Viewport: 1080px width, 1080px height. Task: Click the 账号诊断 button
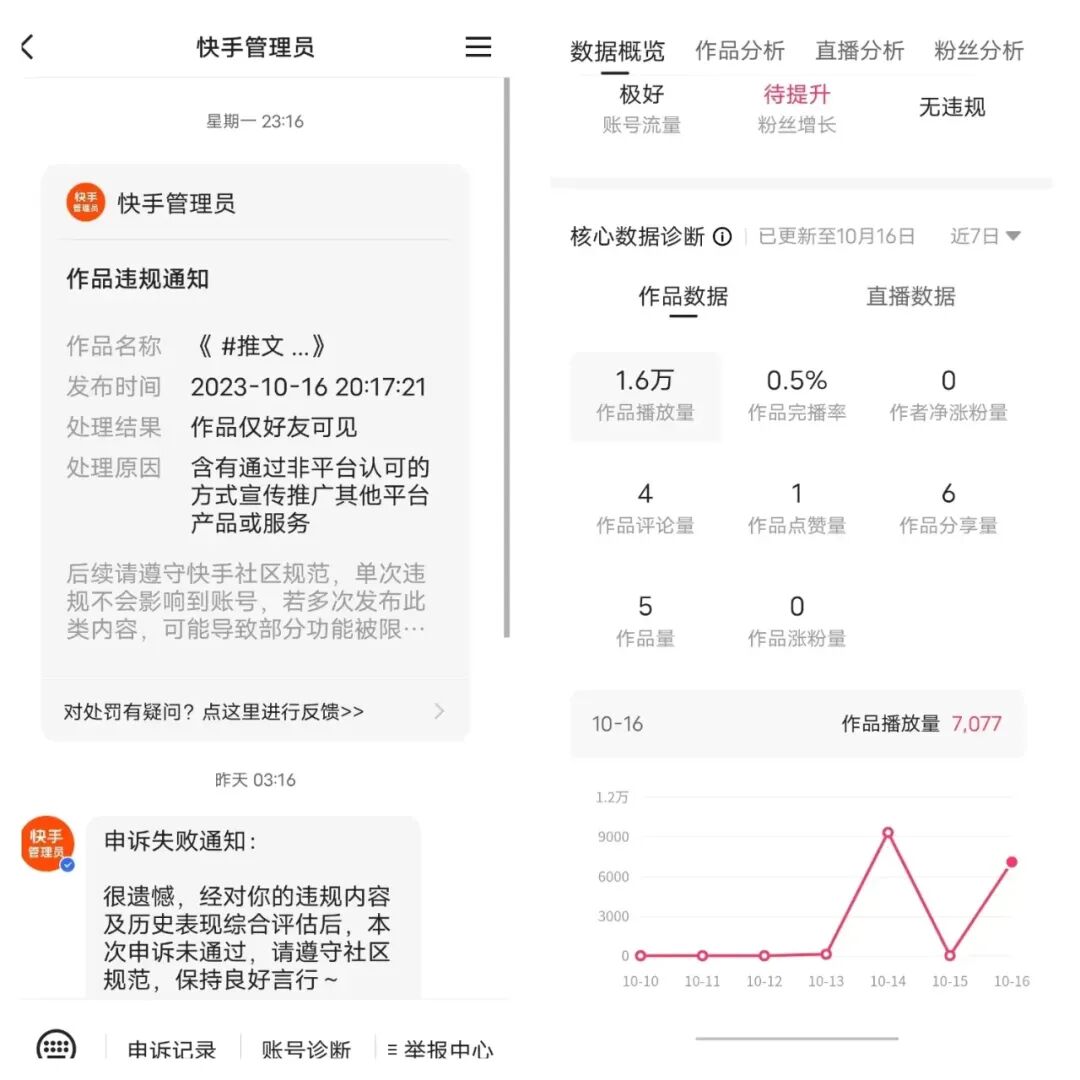pyautogui.click(x=305, y=1050)
